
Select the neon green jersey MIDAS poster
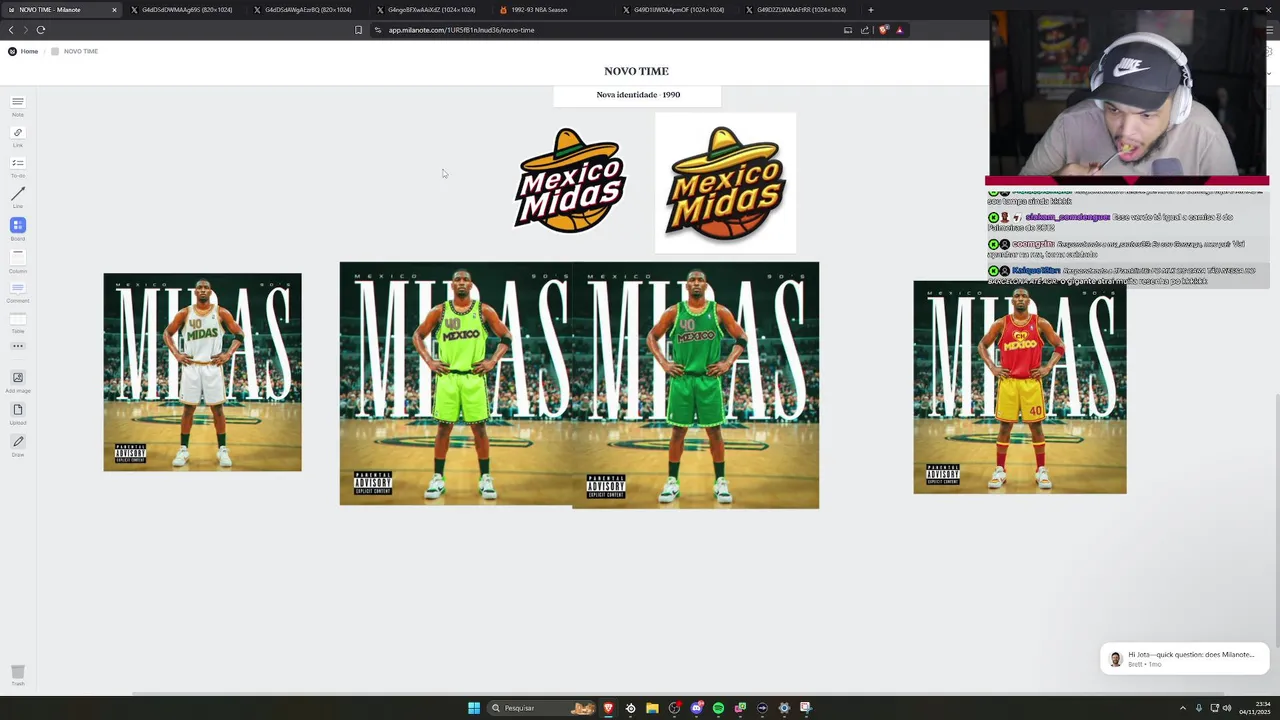click(x=456, y=384)
